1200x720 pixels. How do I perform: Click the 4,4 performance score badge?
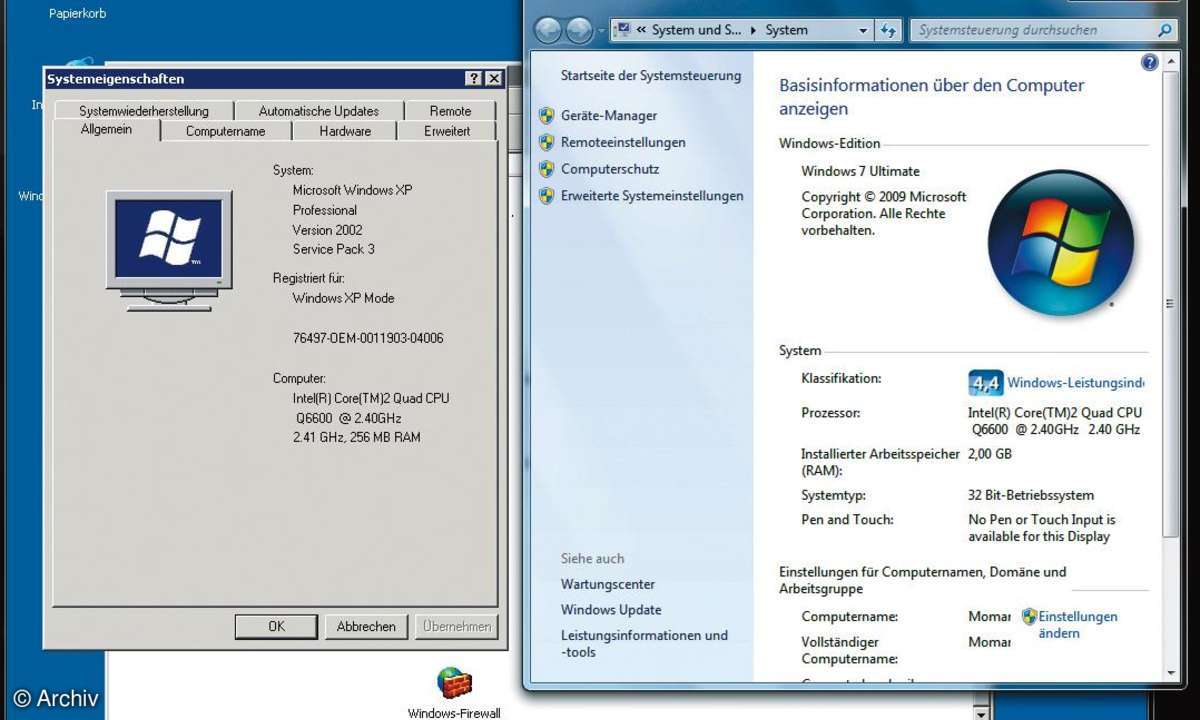click(985, 383)
